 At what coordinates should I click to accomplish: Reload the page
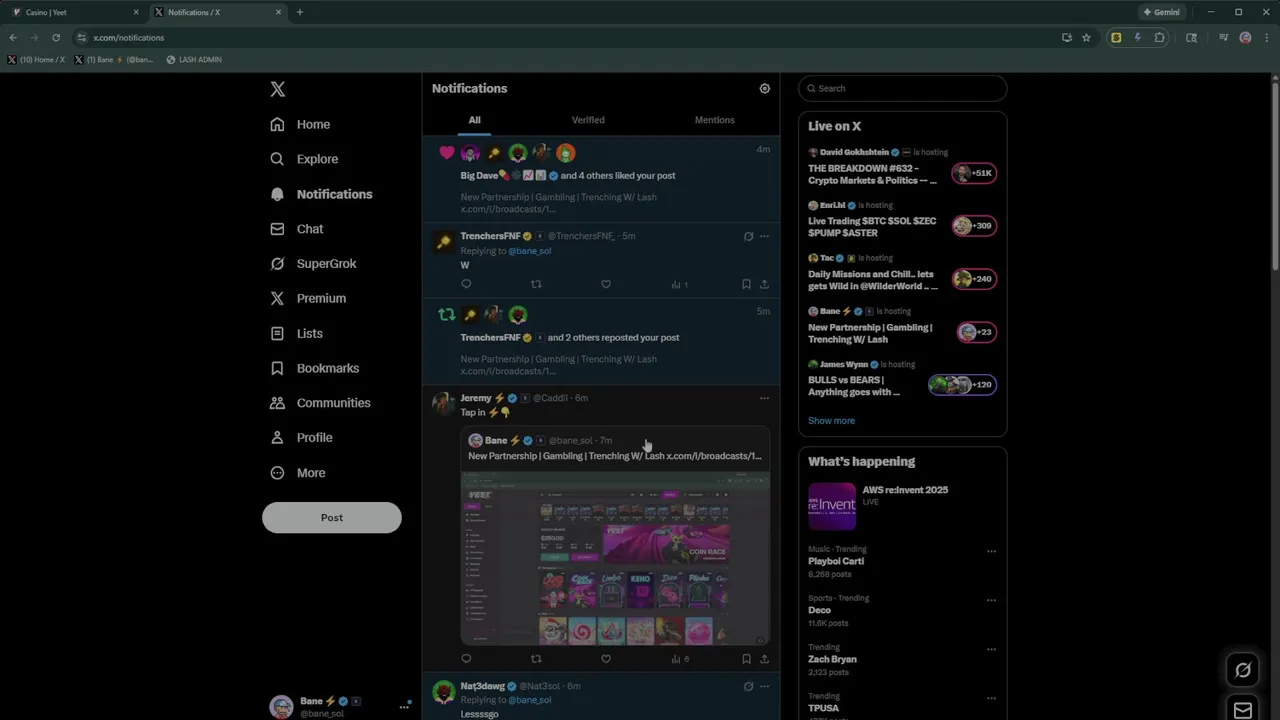(56, 37)
